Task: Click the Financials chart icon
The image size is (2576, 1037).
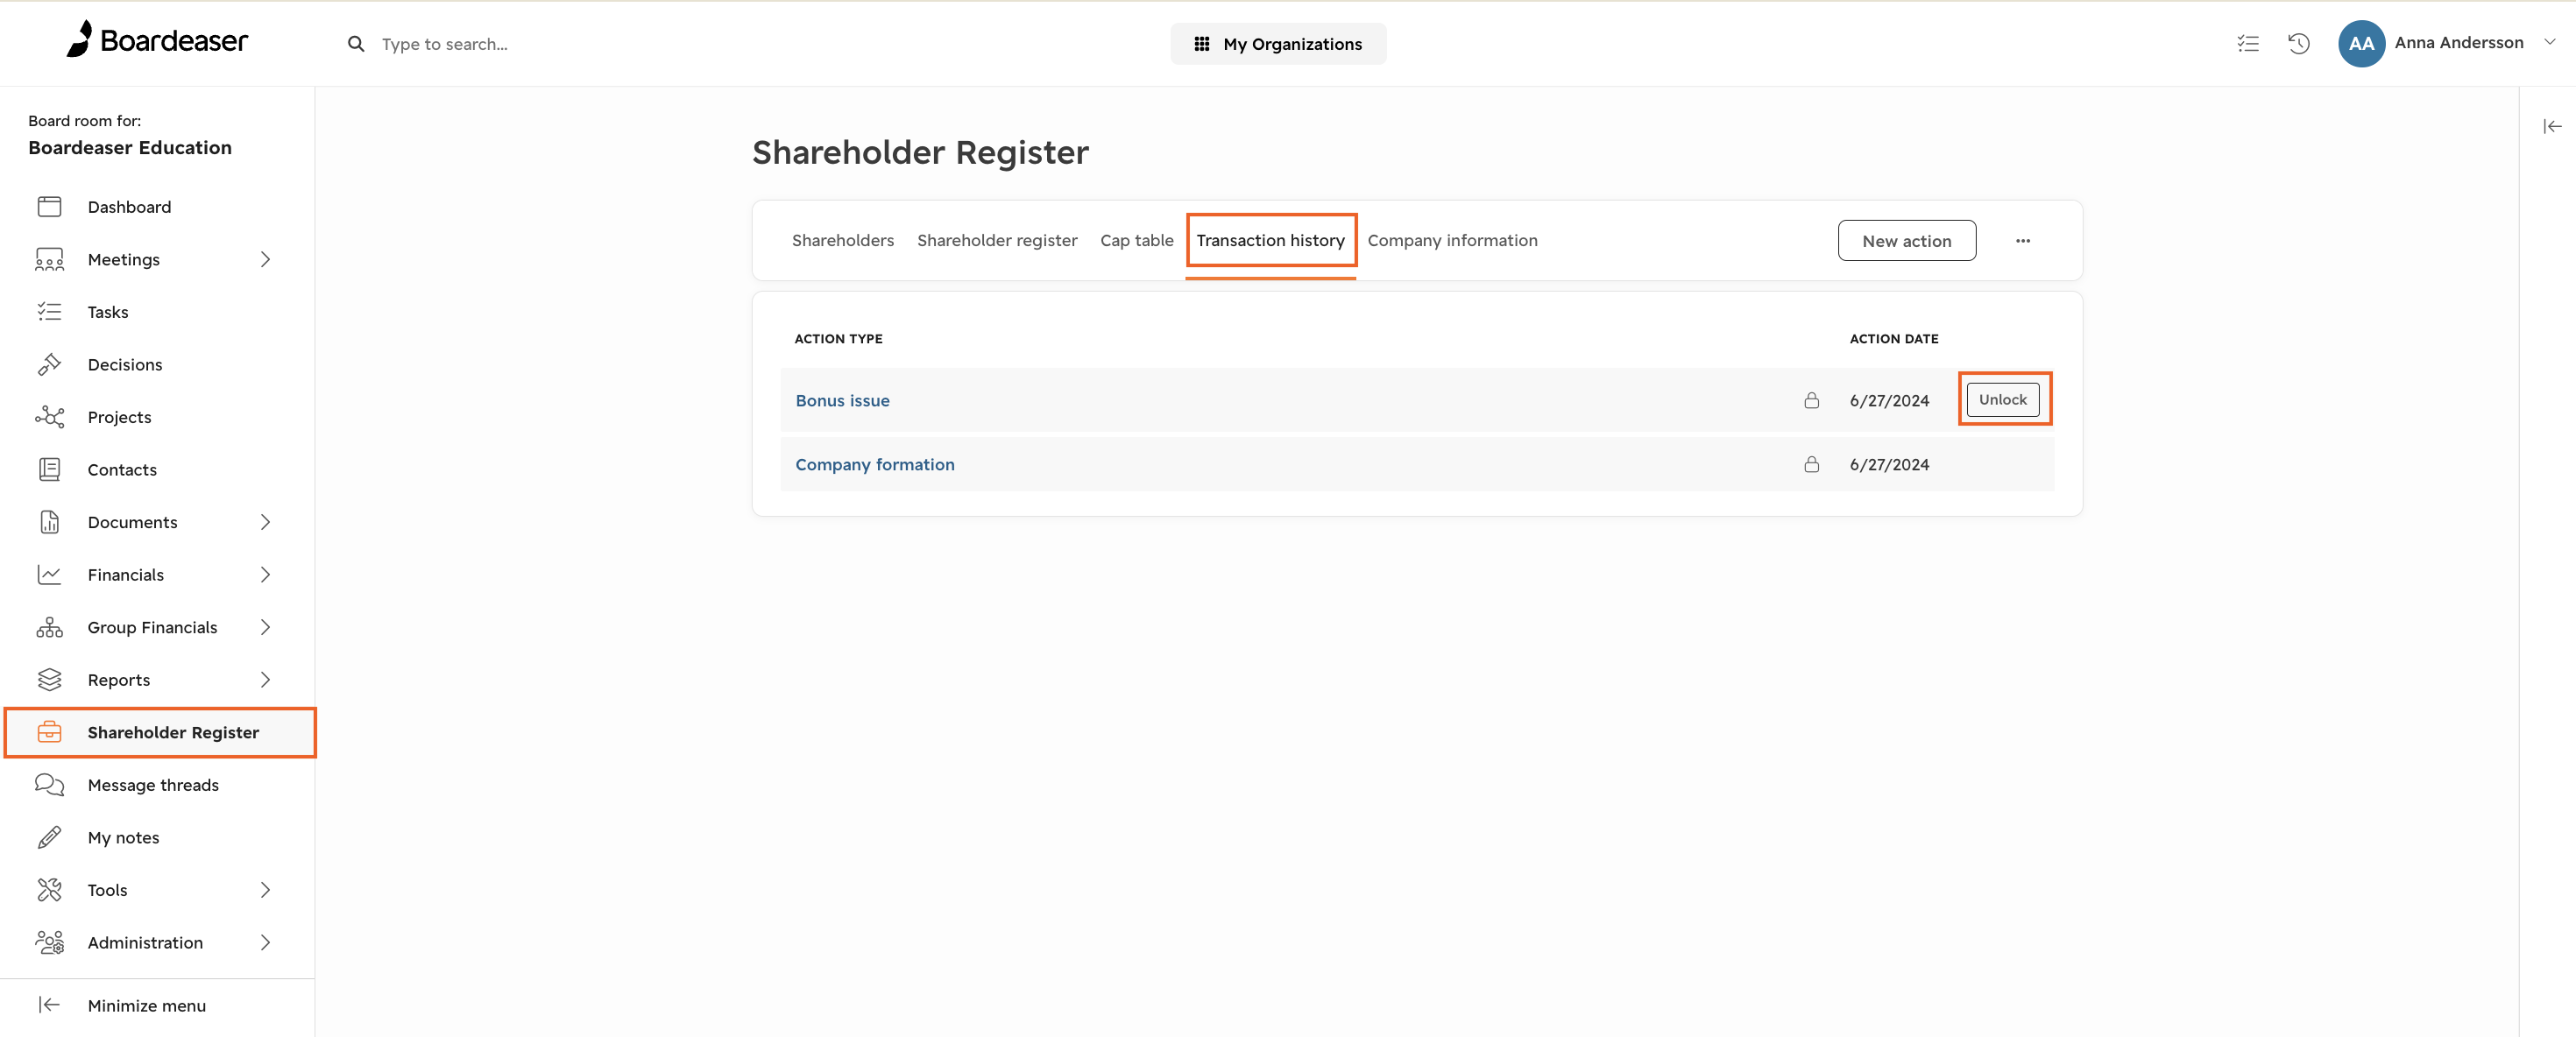Action: pyautogui.click(x=49, y=575)
